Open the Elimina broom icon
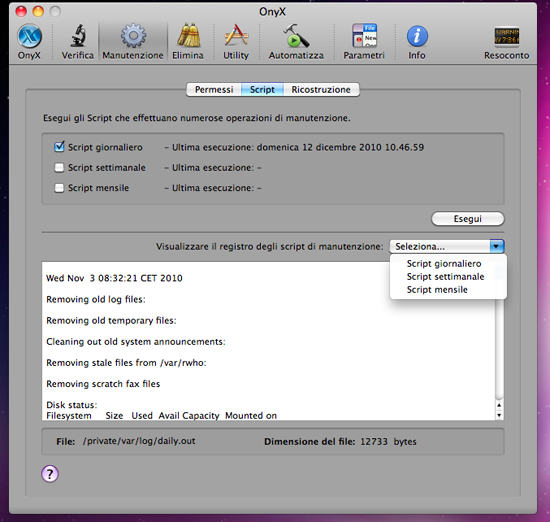The height and width of the screenshot is (522, 550). (188, 35)
